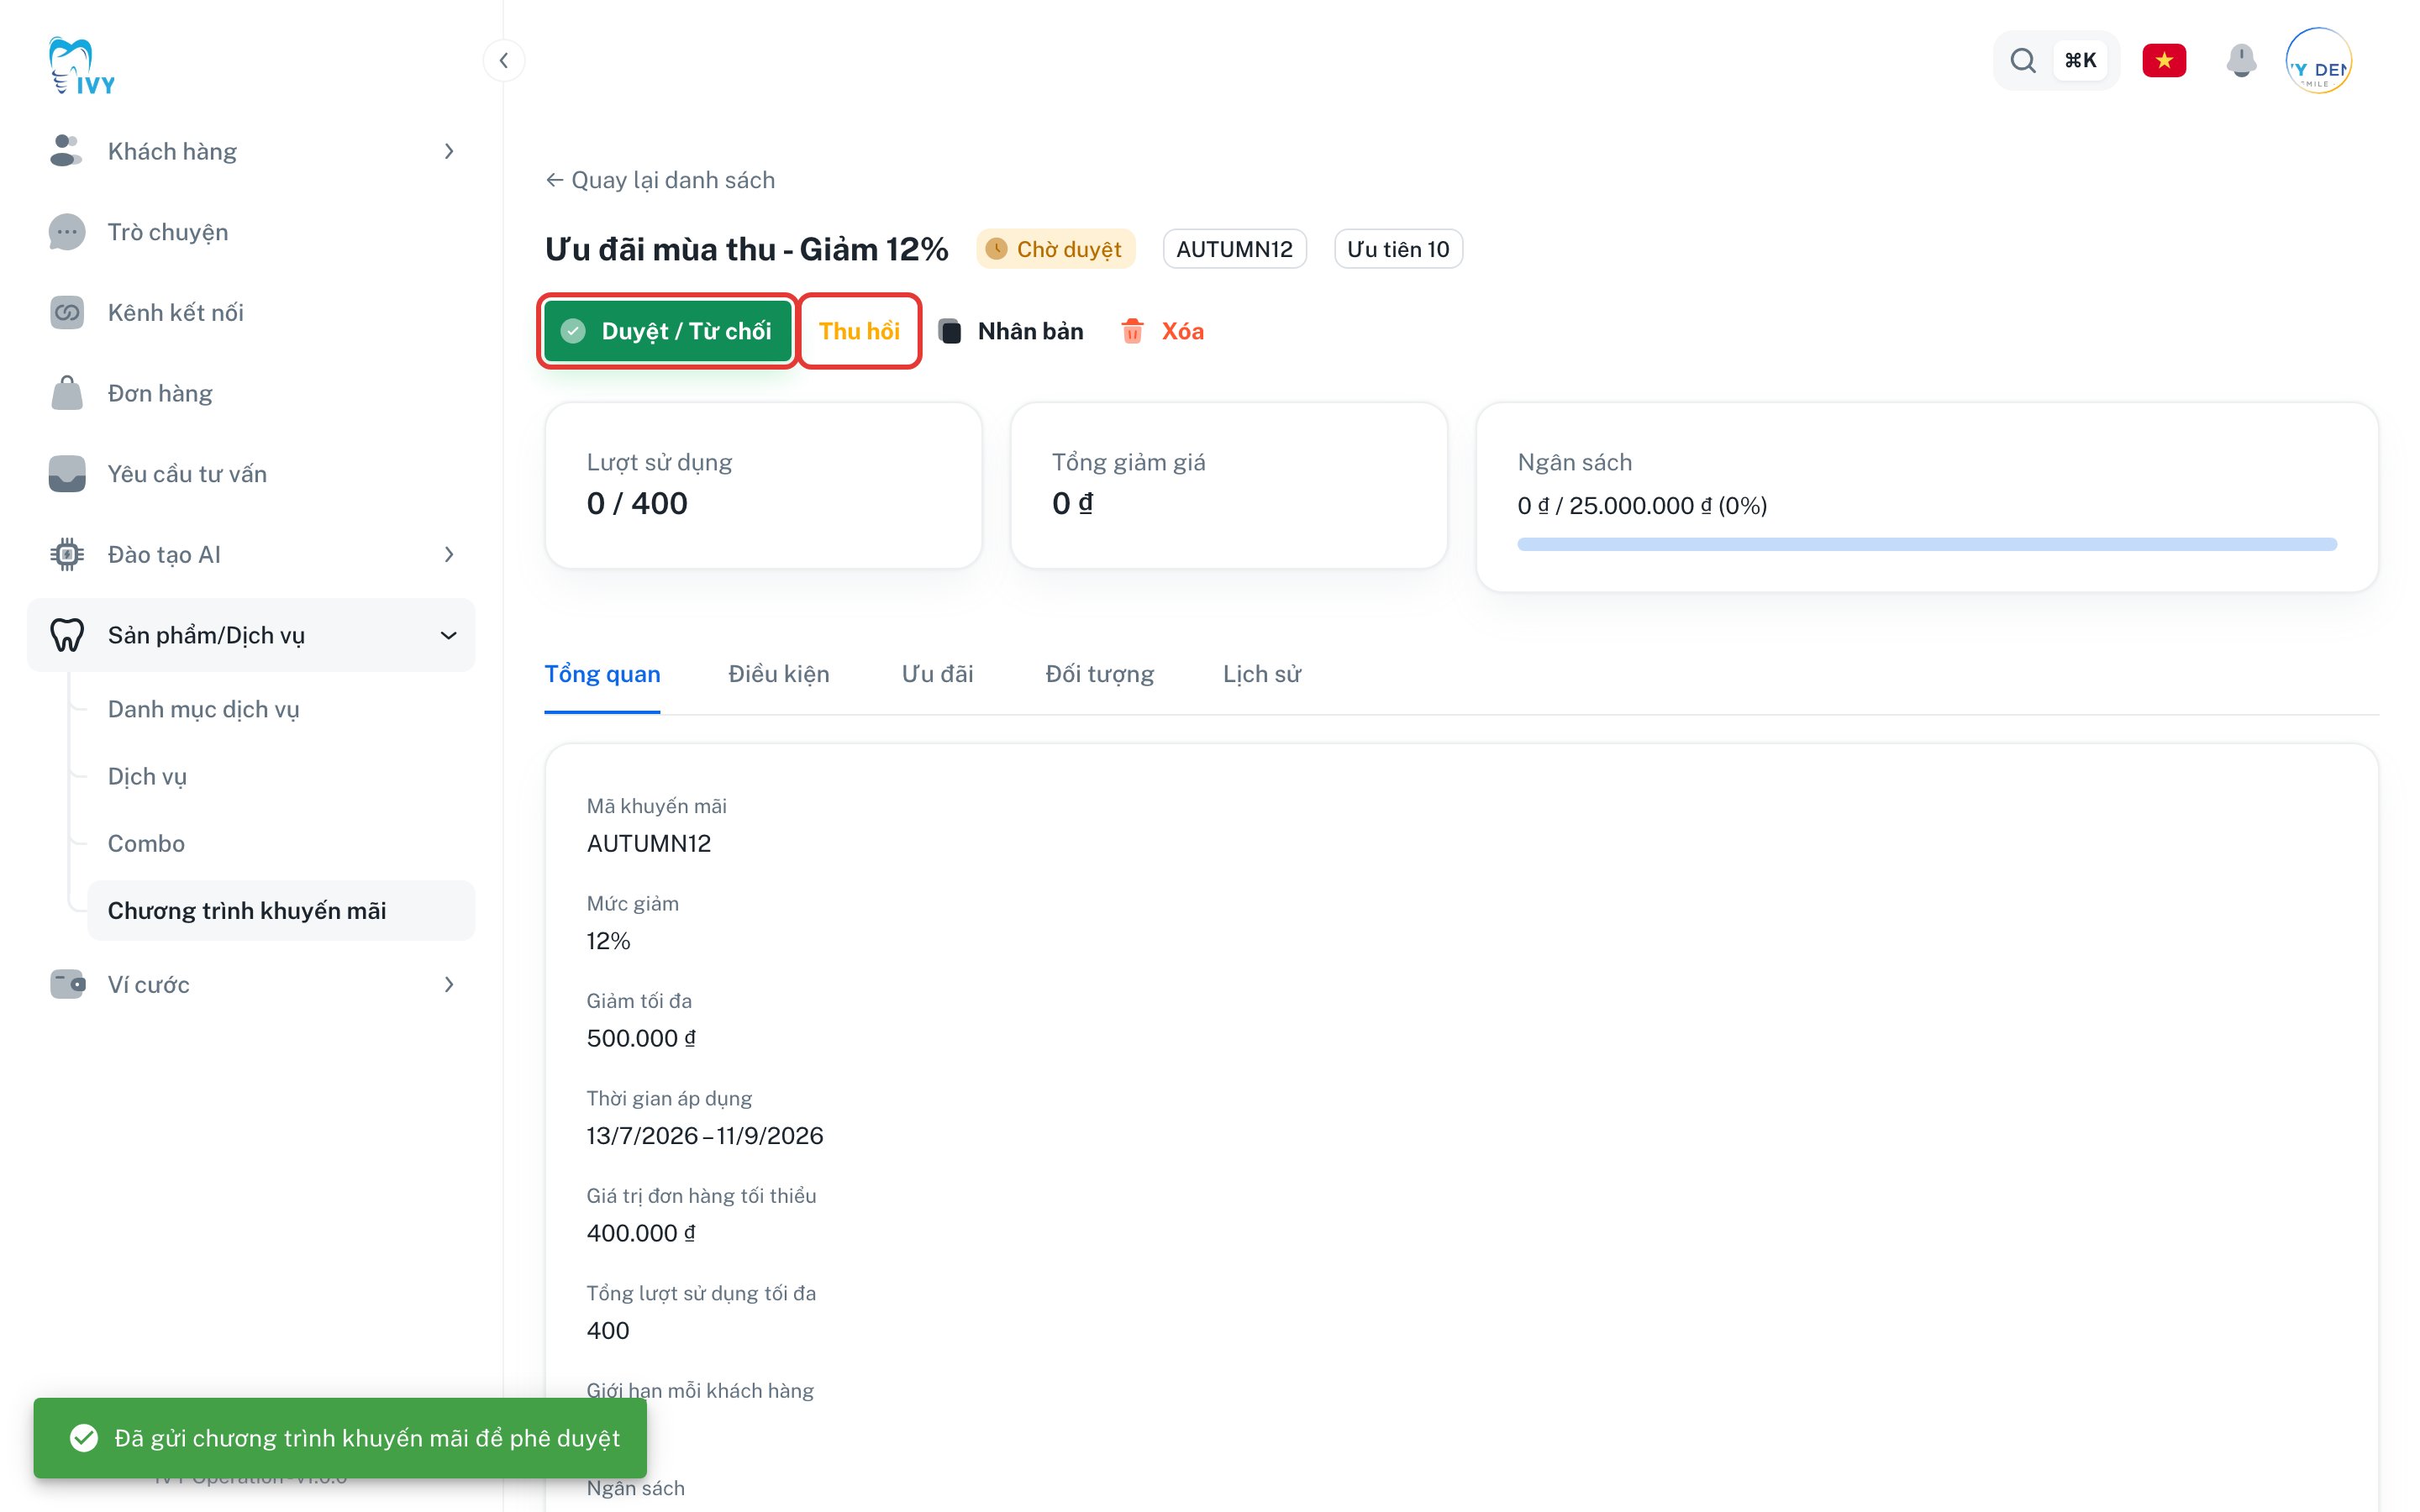
Task: Switch language via the Vietnam flag icon
Action: pos(2163,60)
